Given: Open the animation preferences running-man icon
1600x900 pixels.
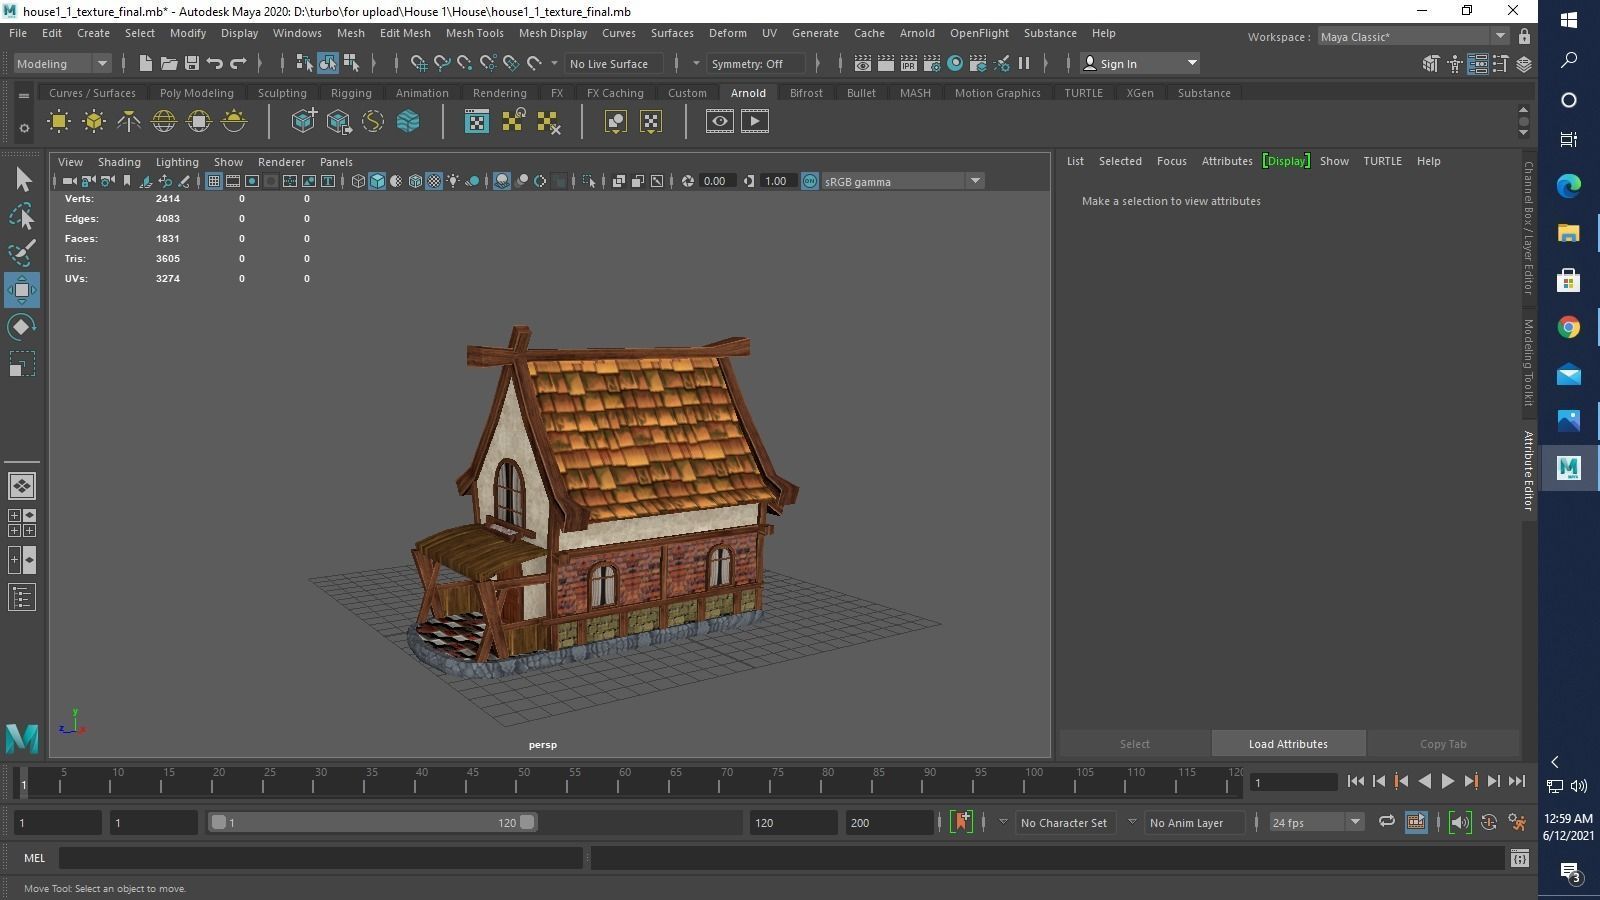Looking at the screenshot, I should point(1517,822).
